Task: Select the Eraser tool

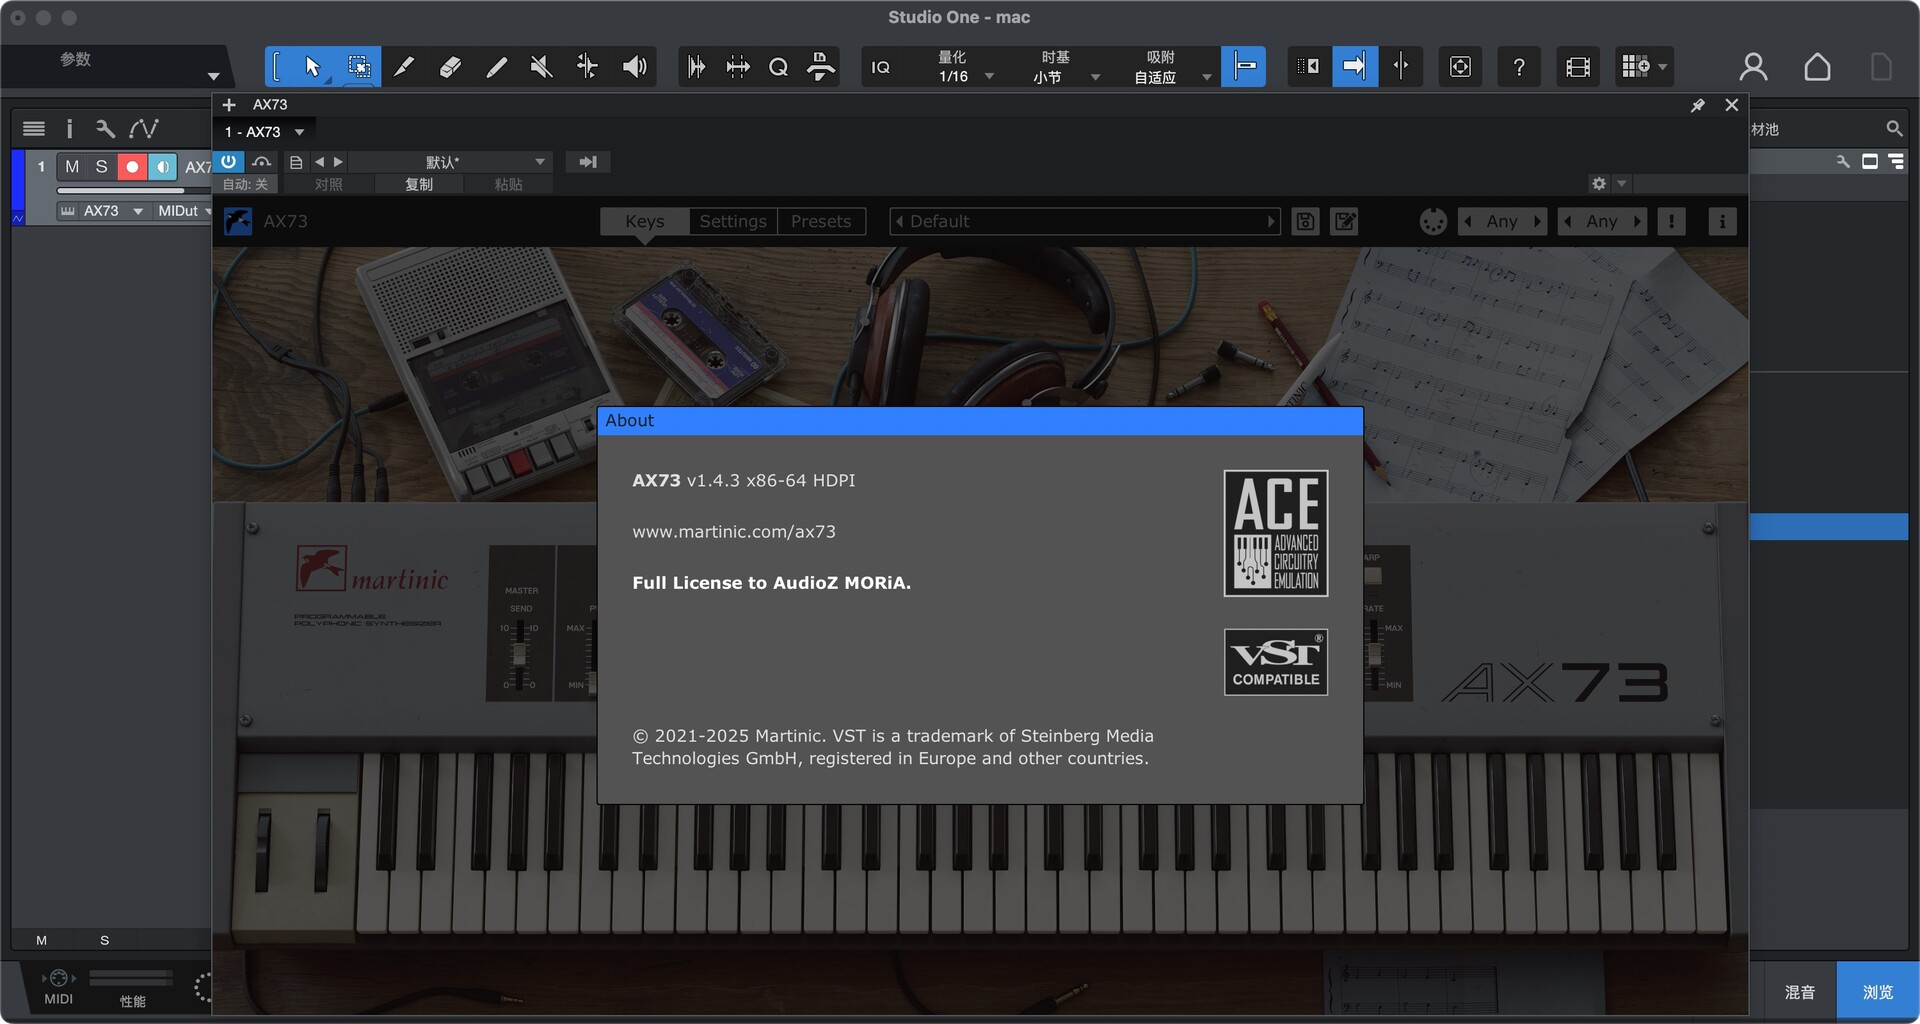Action: pos(450,67)
